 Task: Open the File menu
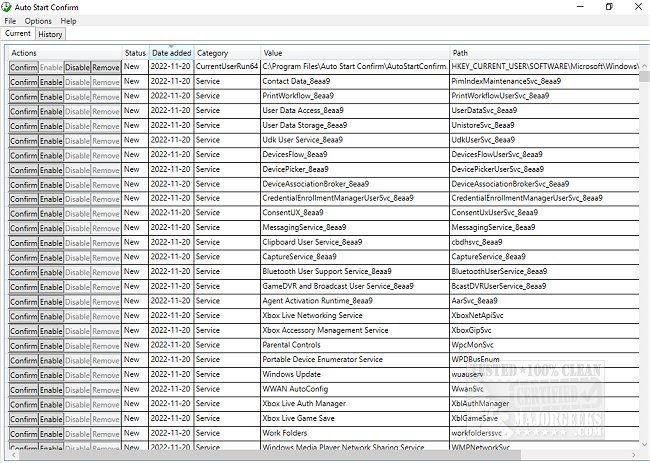pyautogui.click(x=10, y=21)
